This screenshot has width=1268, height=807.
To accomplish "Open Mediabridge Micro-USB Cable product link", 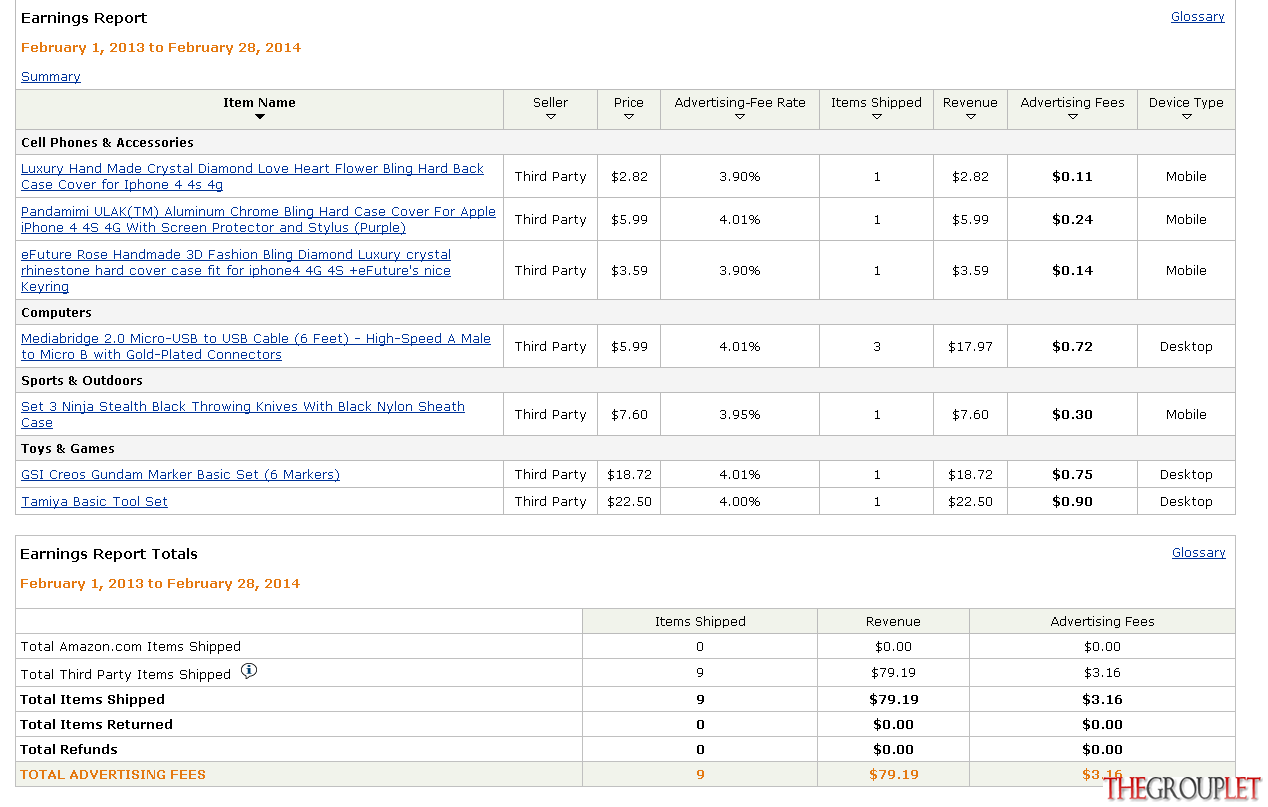I will [256, 347].
